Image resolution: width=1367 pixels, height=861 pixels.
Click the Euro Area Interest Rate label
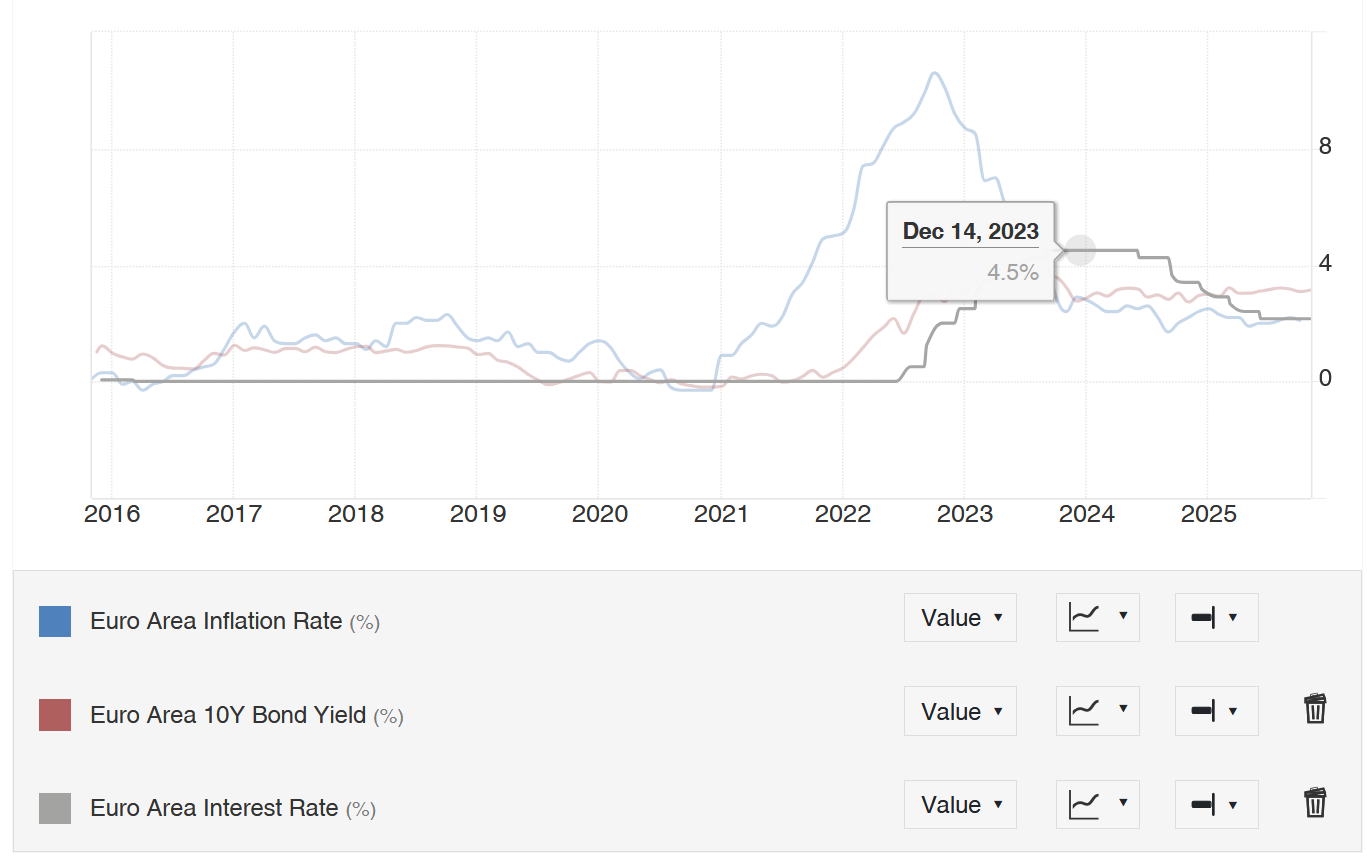[214, 808]
